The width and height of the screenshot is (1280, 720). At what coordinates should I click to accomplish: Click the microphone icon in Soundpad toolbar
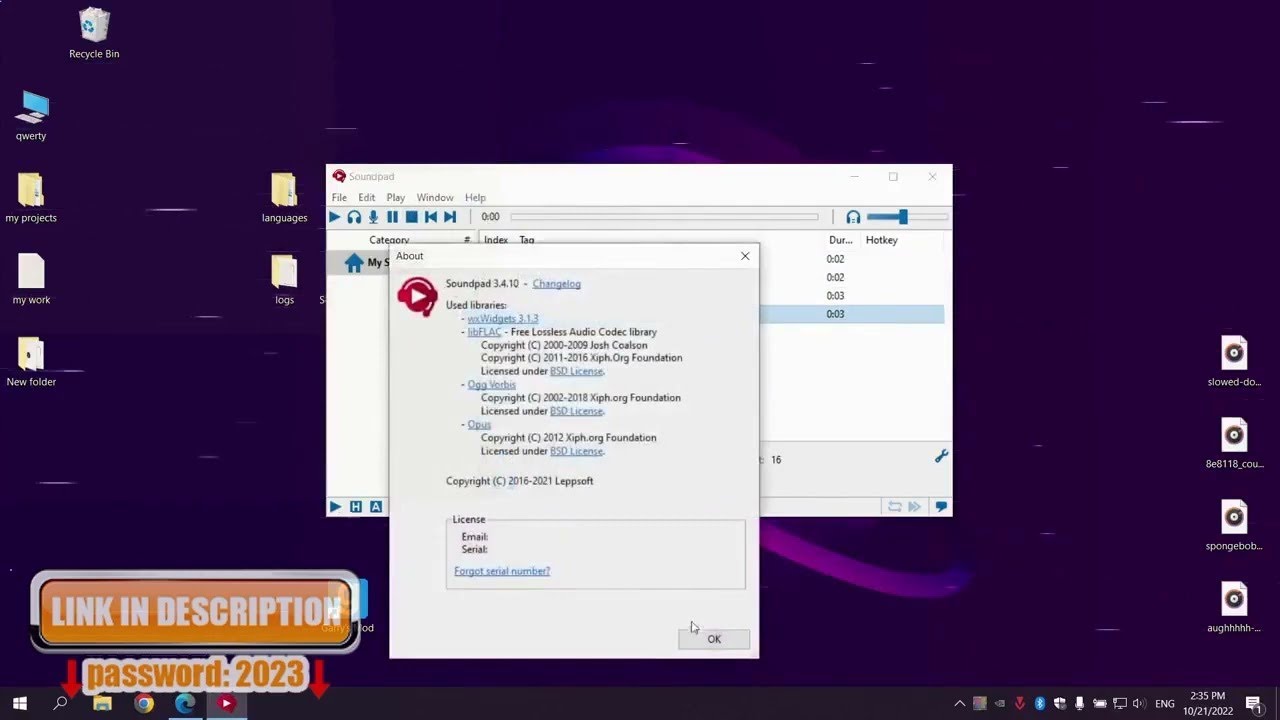pyautogui.click(x=373, y=217)
